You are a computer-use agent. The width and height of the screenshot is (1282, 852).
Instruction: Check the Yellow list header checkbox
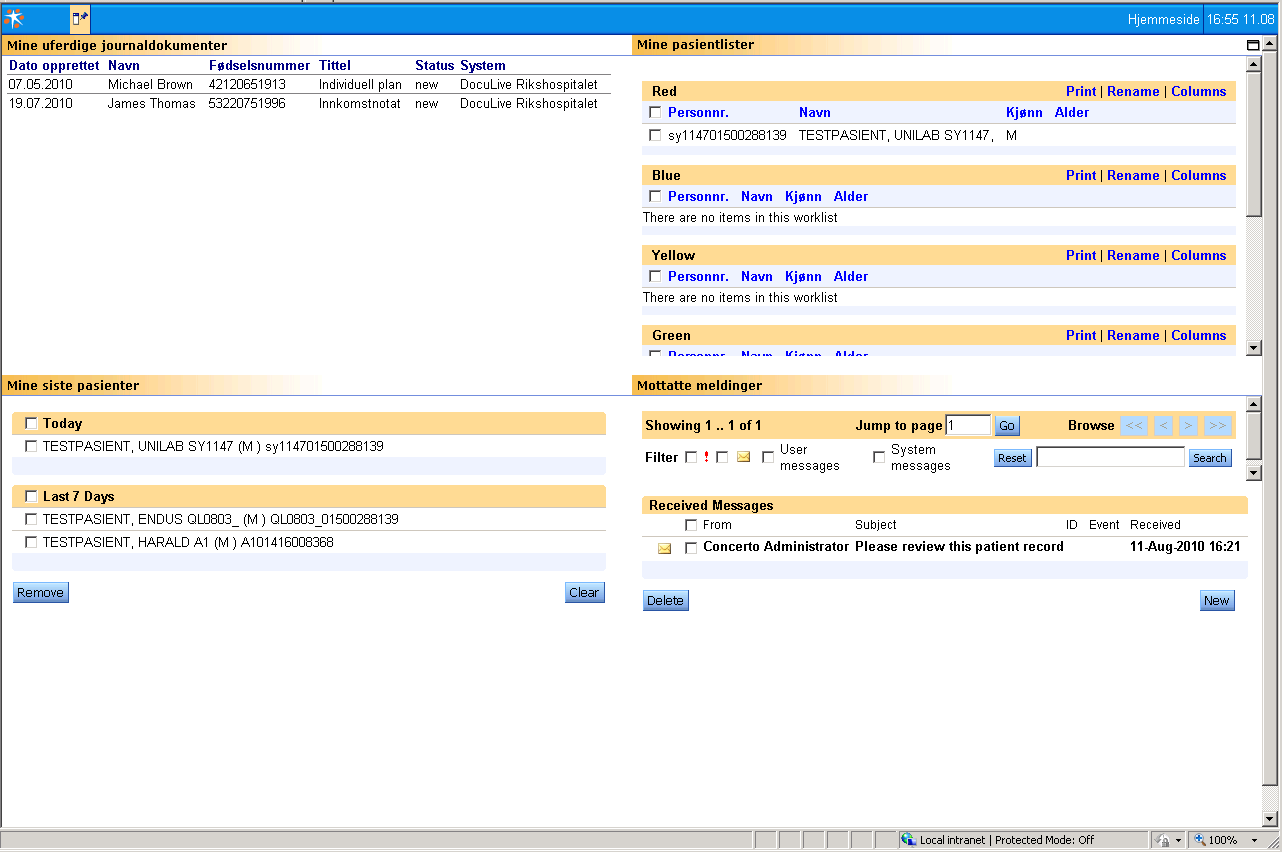(655, 276)
